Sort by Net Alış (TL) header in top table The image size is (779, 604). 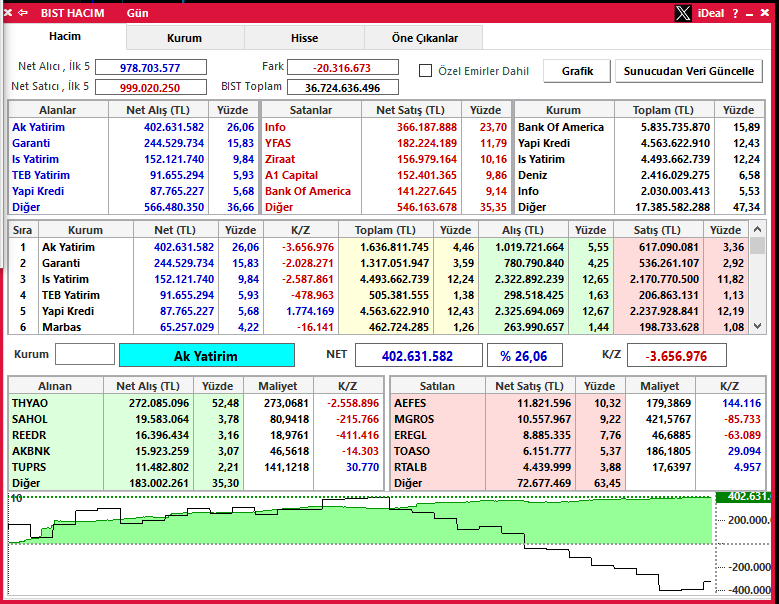tap(158, 110)
